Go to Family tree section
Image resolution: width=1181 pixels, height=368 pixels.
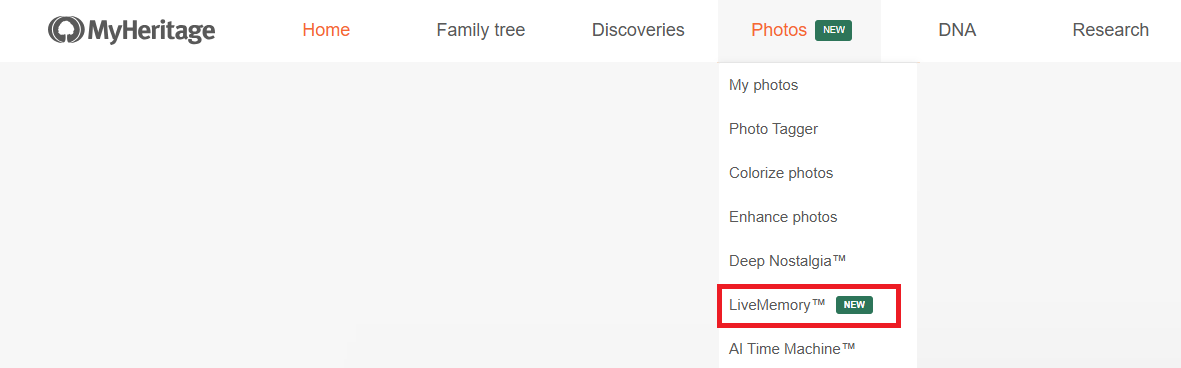481,30
